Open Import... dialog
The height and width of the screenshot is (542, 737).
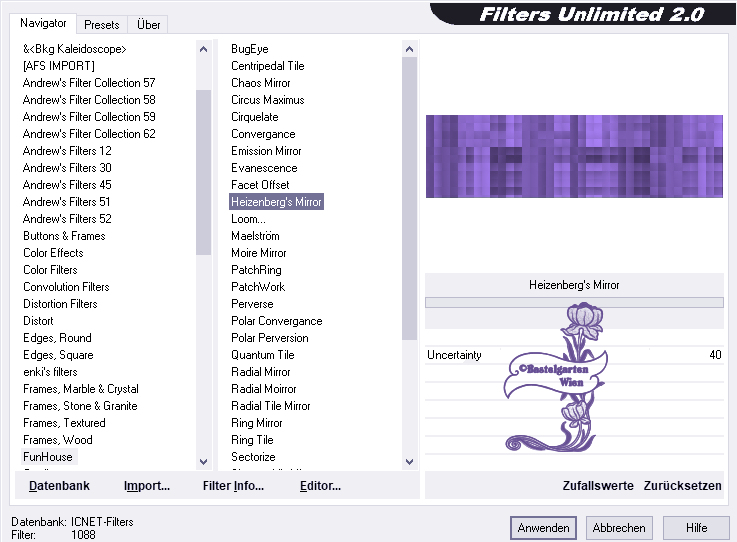coord(147,486)
